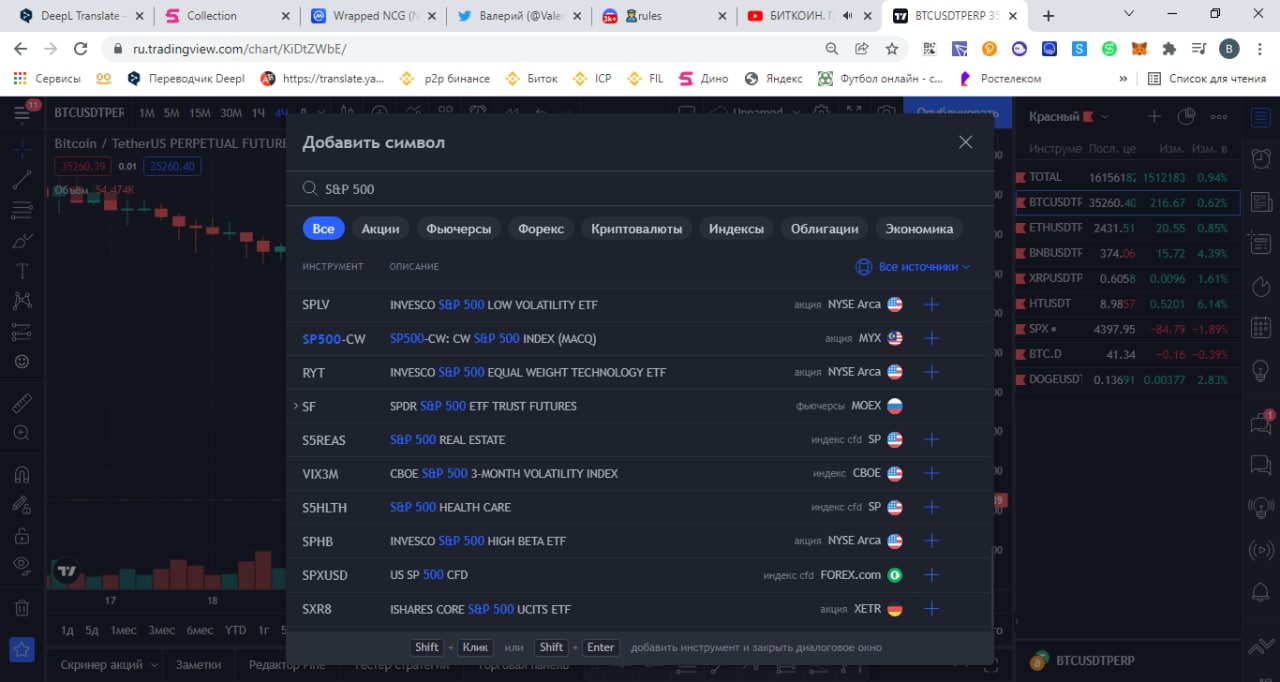
Task: Toggle the eye hide-drawings icon
Action: point(22,564)
